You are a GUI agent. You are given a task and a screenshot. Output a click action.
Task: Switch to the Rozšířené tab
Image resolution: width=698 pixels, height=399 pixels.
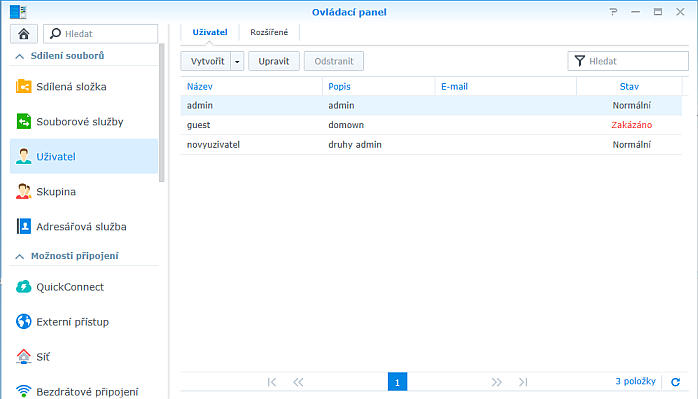tap(269, 33)
